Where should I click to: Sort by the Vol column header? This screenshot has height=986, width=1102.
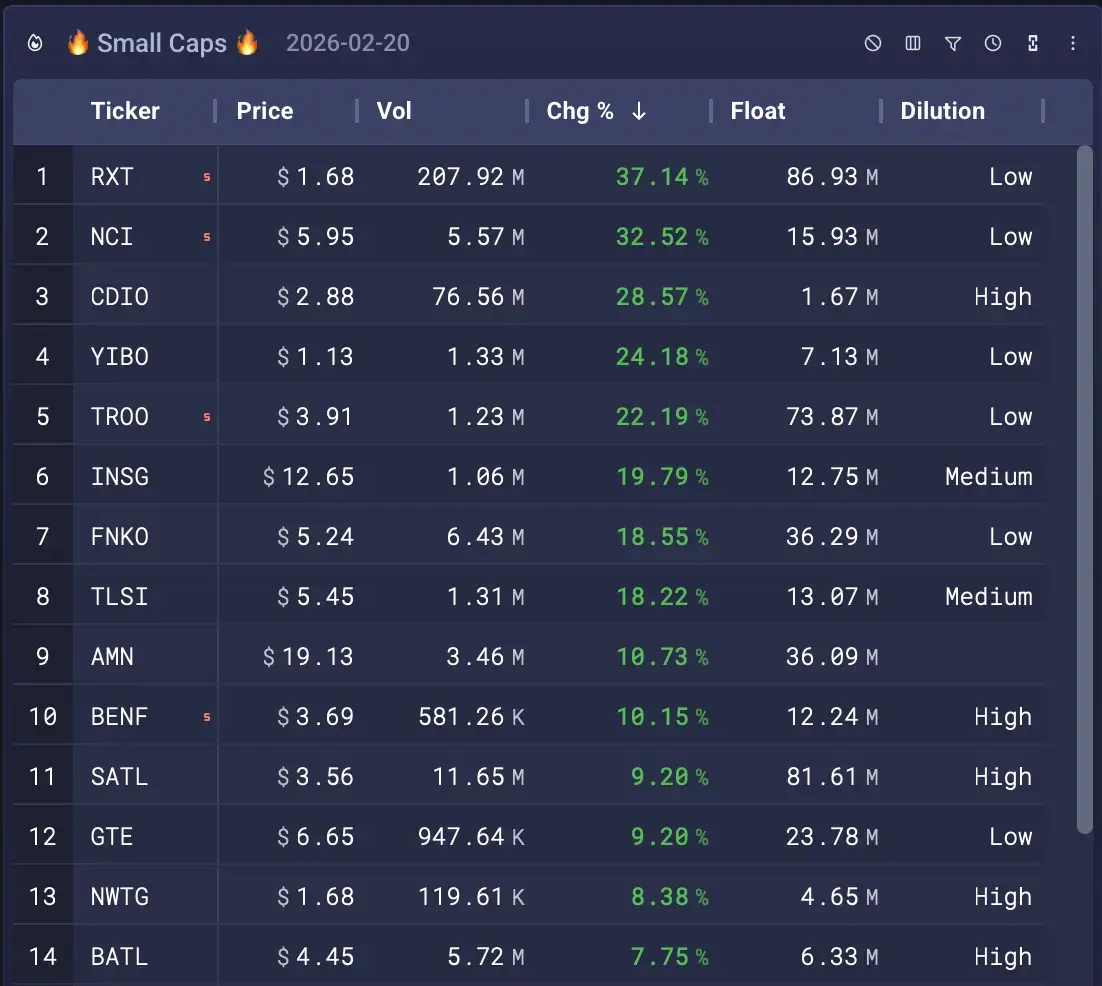[x=394, y=112]
